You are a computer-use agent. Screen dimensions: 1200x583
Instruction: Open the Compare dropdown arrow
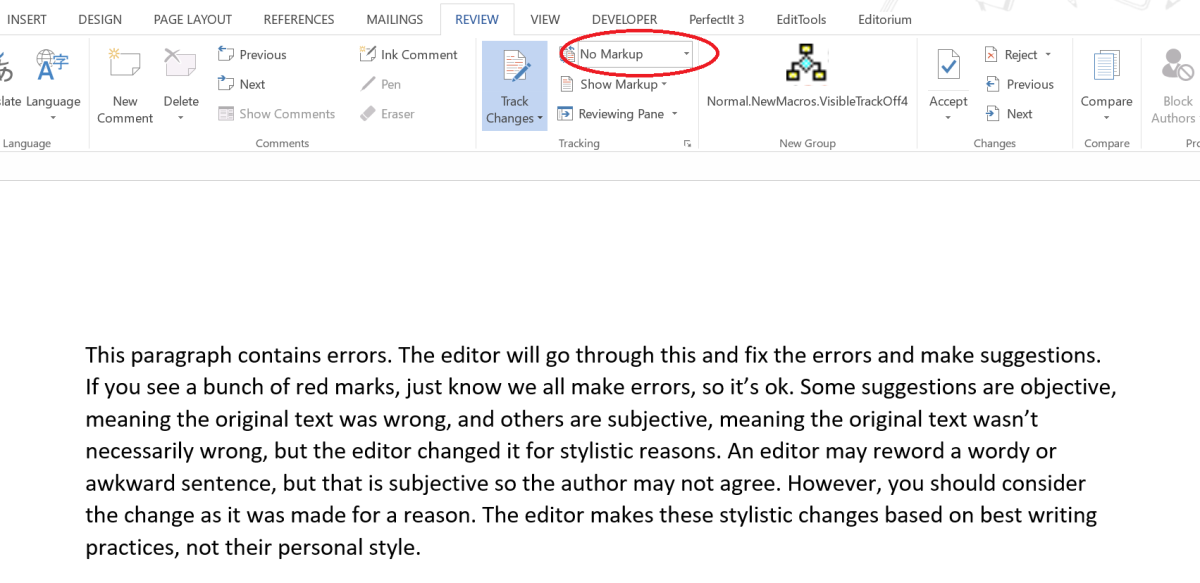coord(1106,118)
